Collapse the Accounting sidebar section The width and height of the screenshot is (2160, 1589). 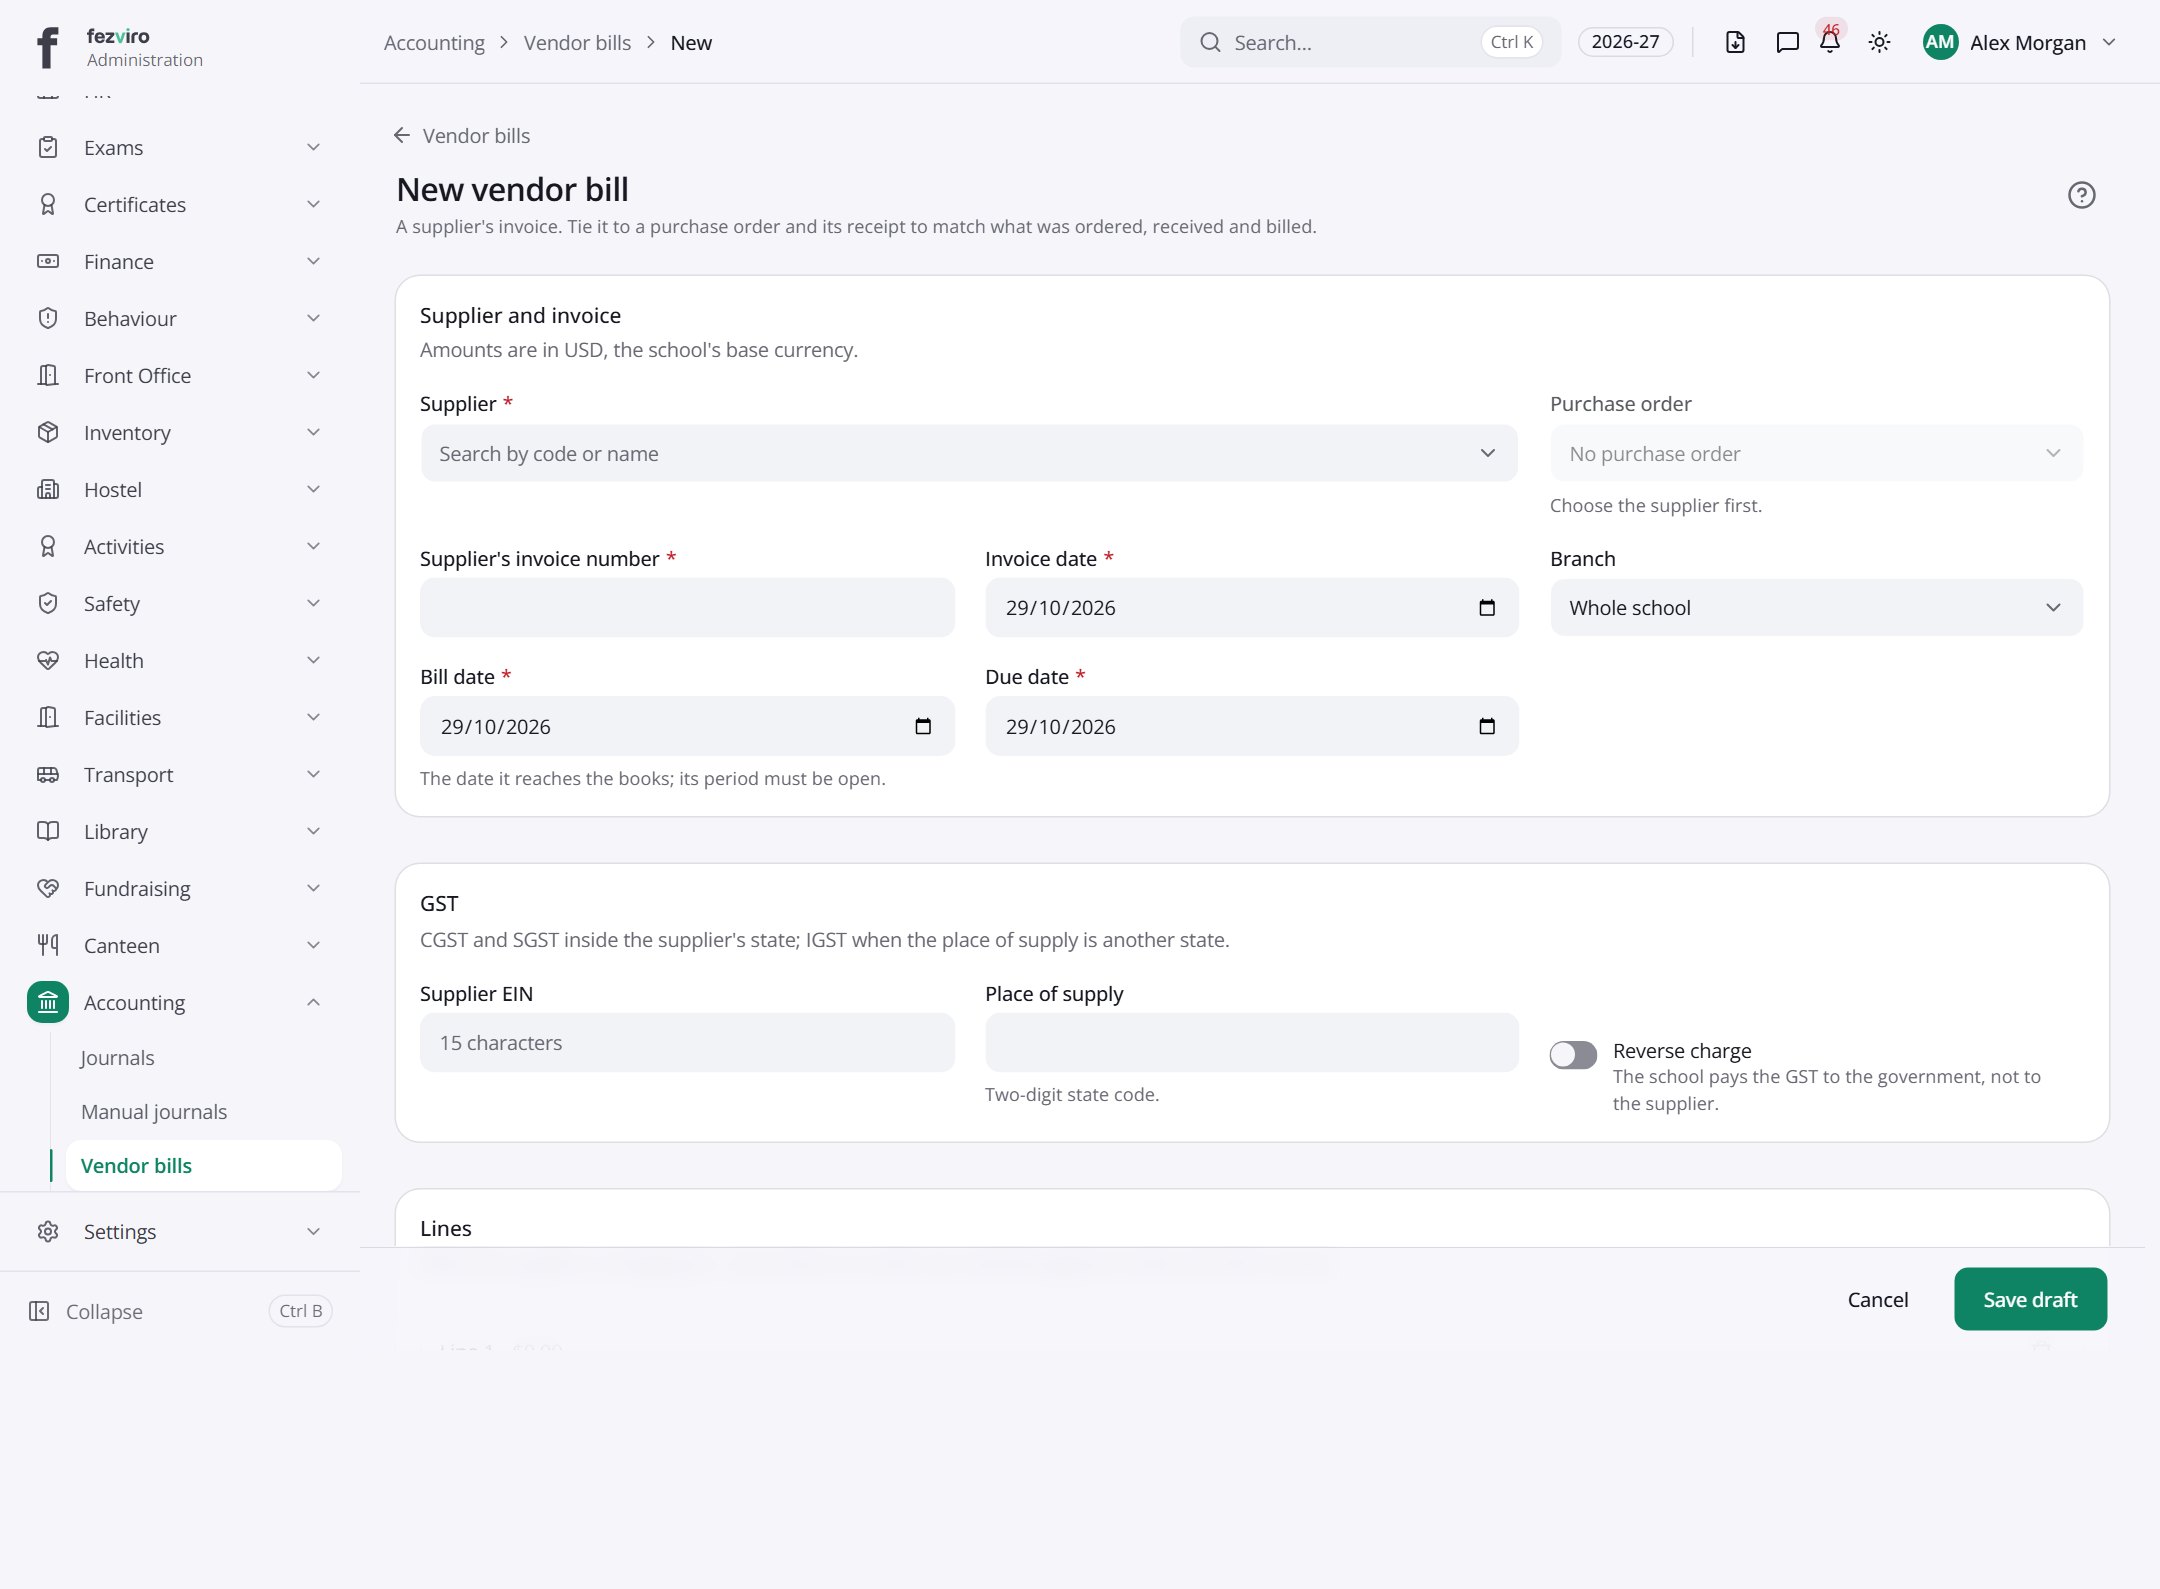click(x=313, y=1002)
